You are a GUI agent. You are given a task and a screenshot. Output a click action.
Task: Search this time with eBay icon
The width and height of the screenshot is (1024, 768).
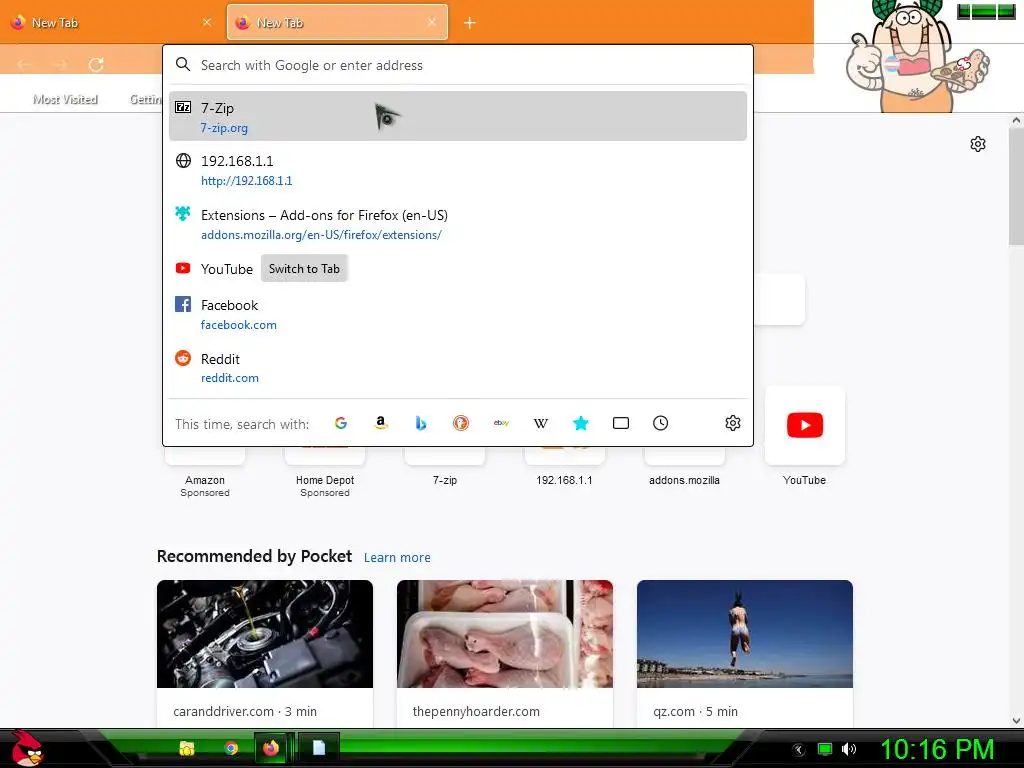pos(501,423)
